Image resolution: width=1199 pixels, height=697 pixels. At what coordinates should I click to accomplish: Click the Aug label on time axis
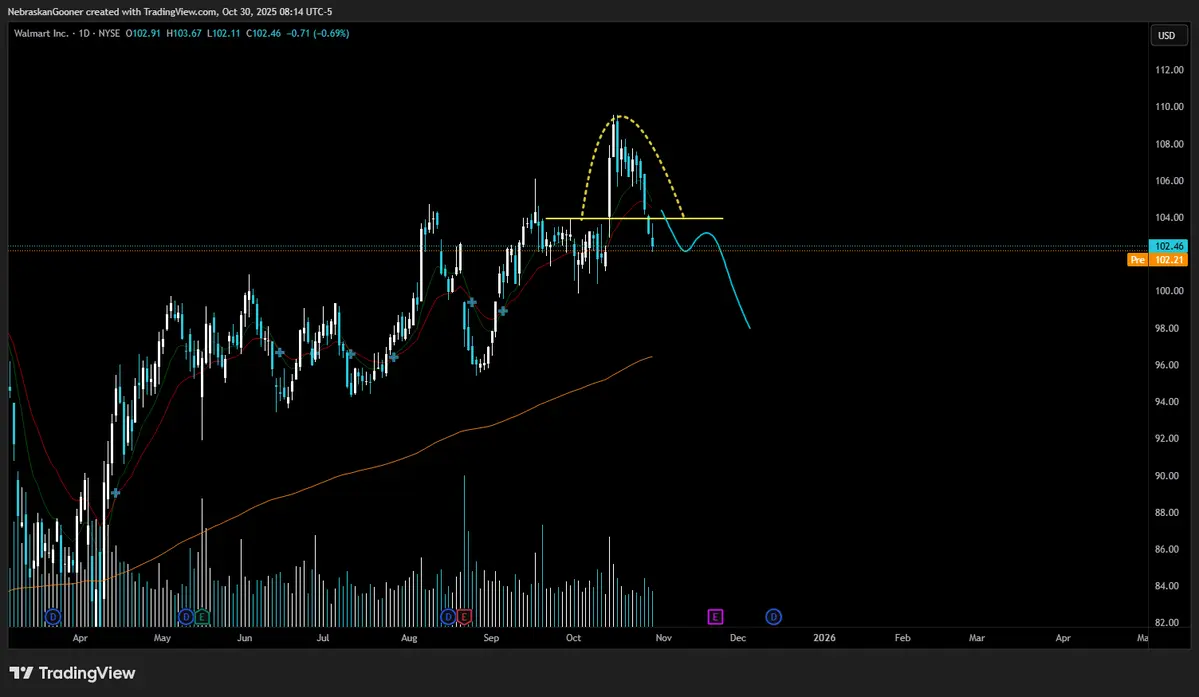(x=409, y=637)
